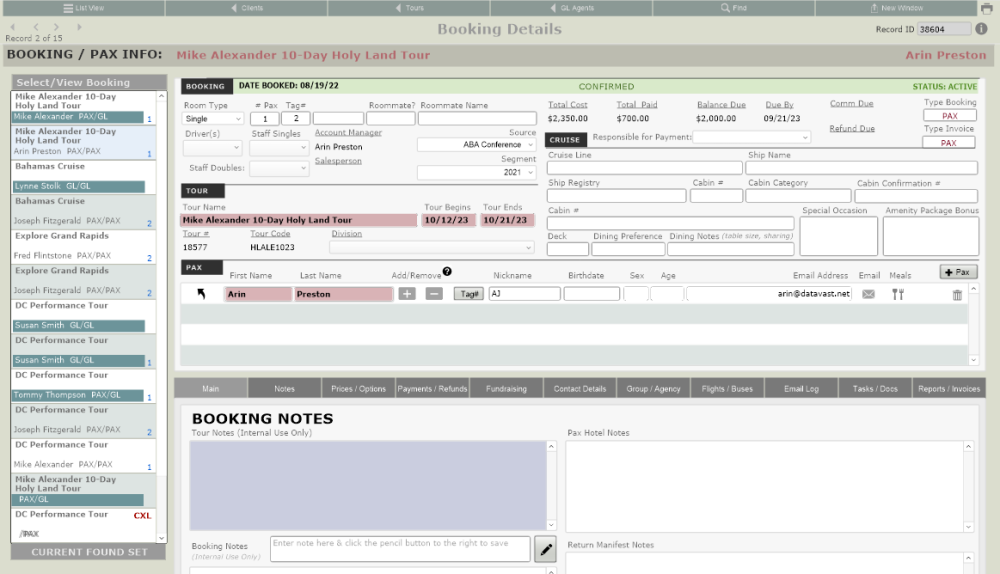Add a passenger with the plus button
The image size is (1000, 574).
tap(407, 293)
